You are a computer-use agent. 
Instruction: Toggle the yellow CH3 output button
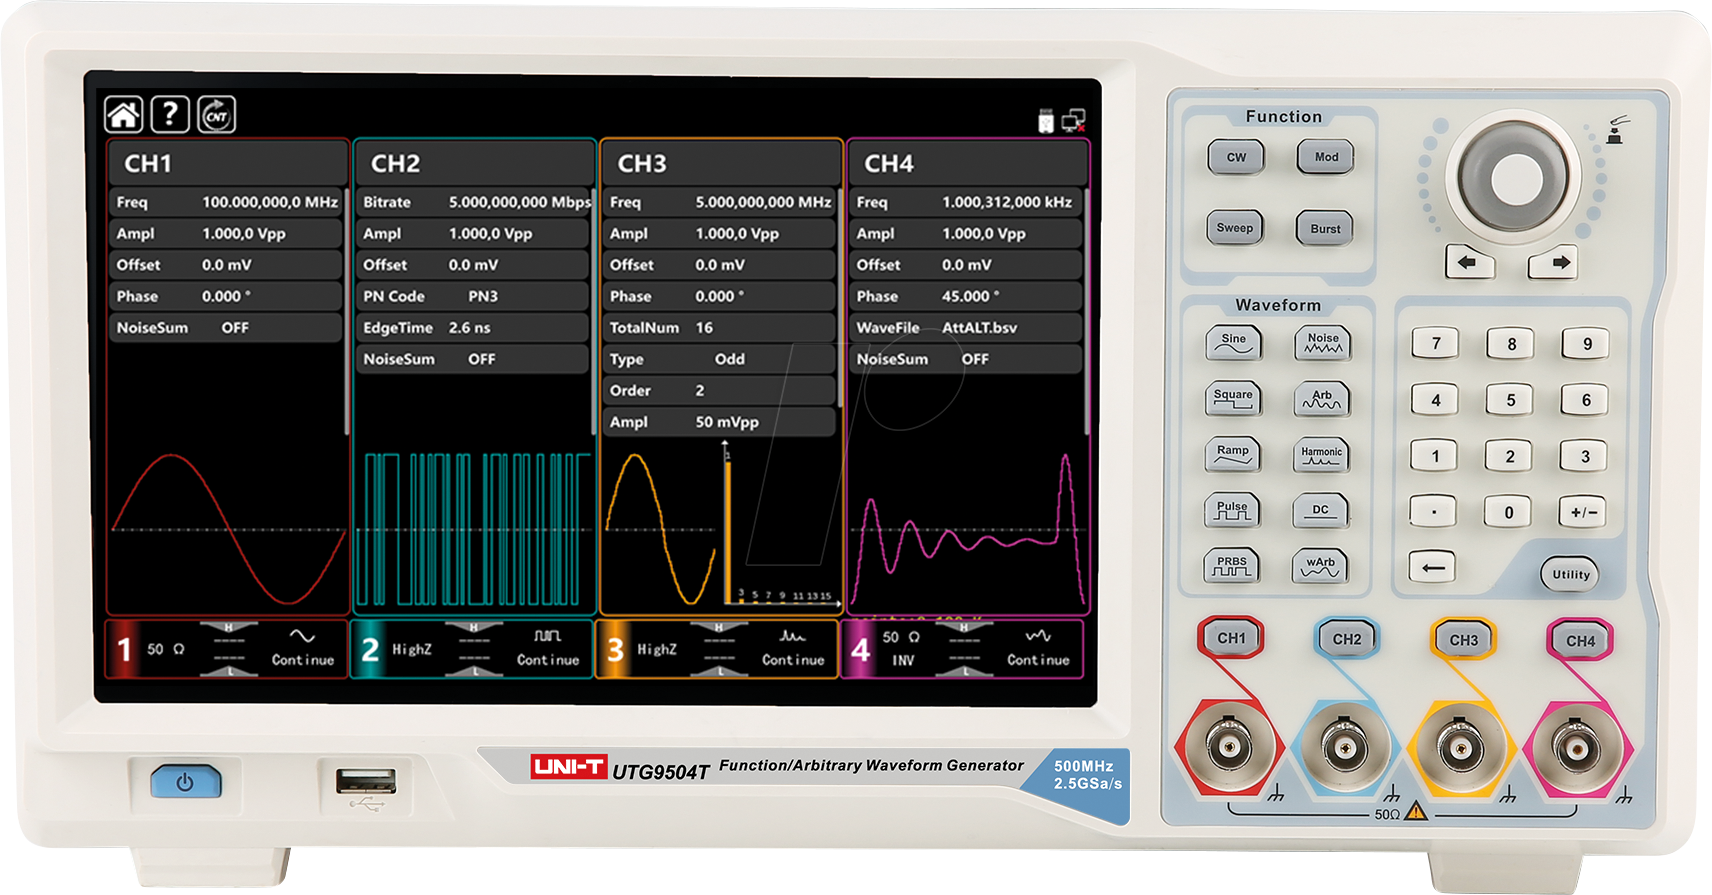click(1464, 640)
